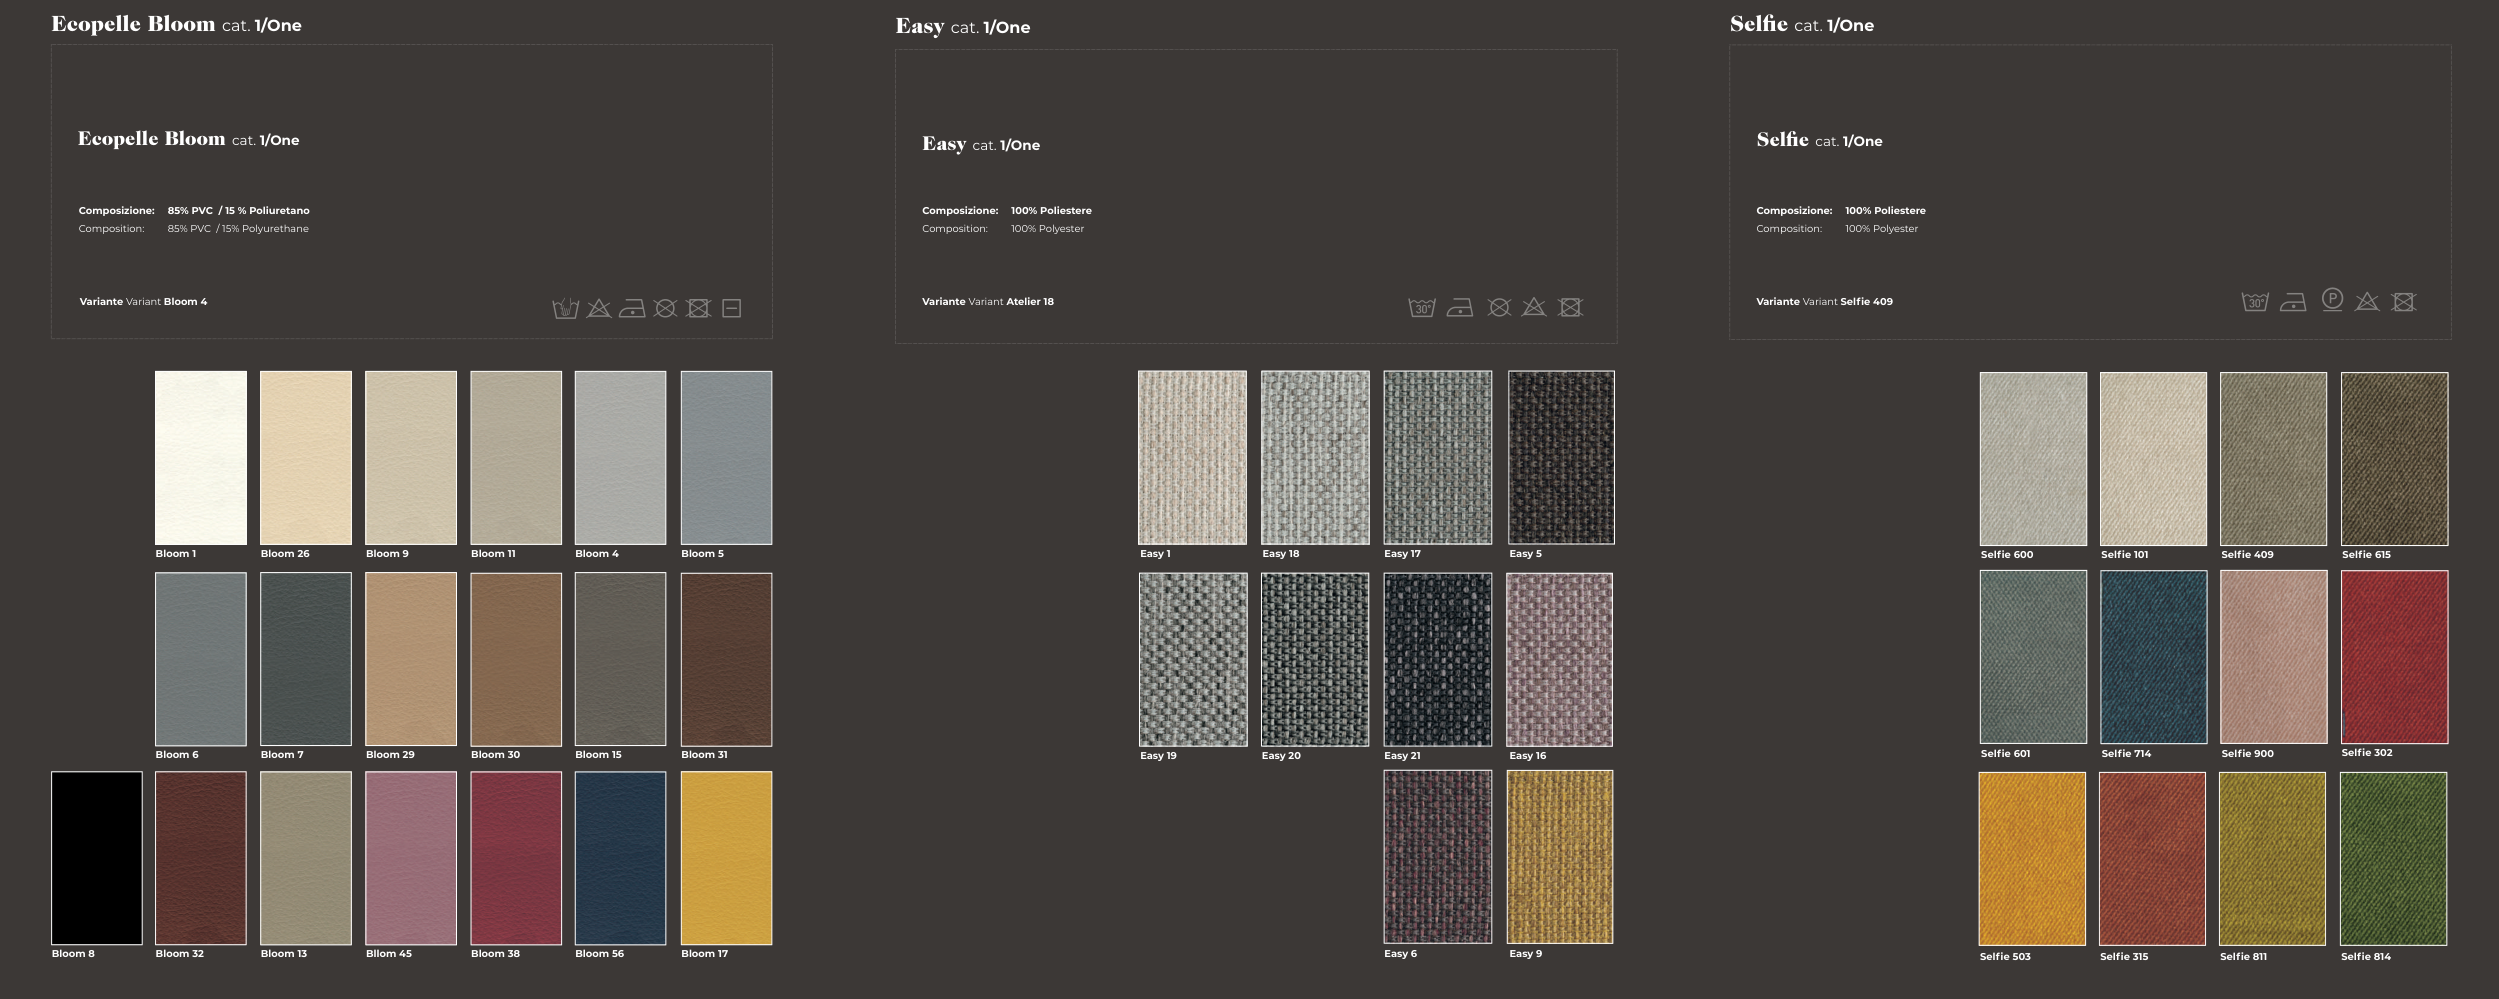The width and height of the screenshot is (2499, 999).
Task: Click the dry clean P icon in Selfie
Action: coord(2332,300)
